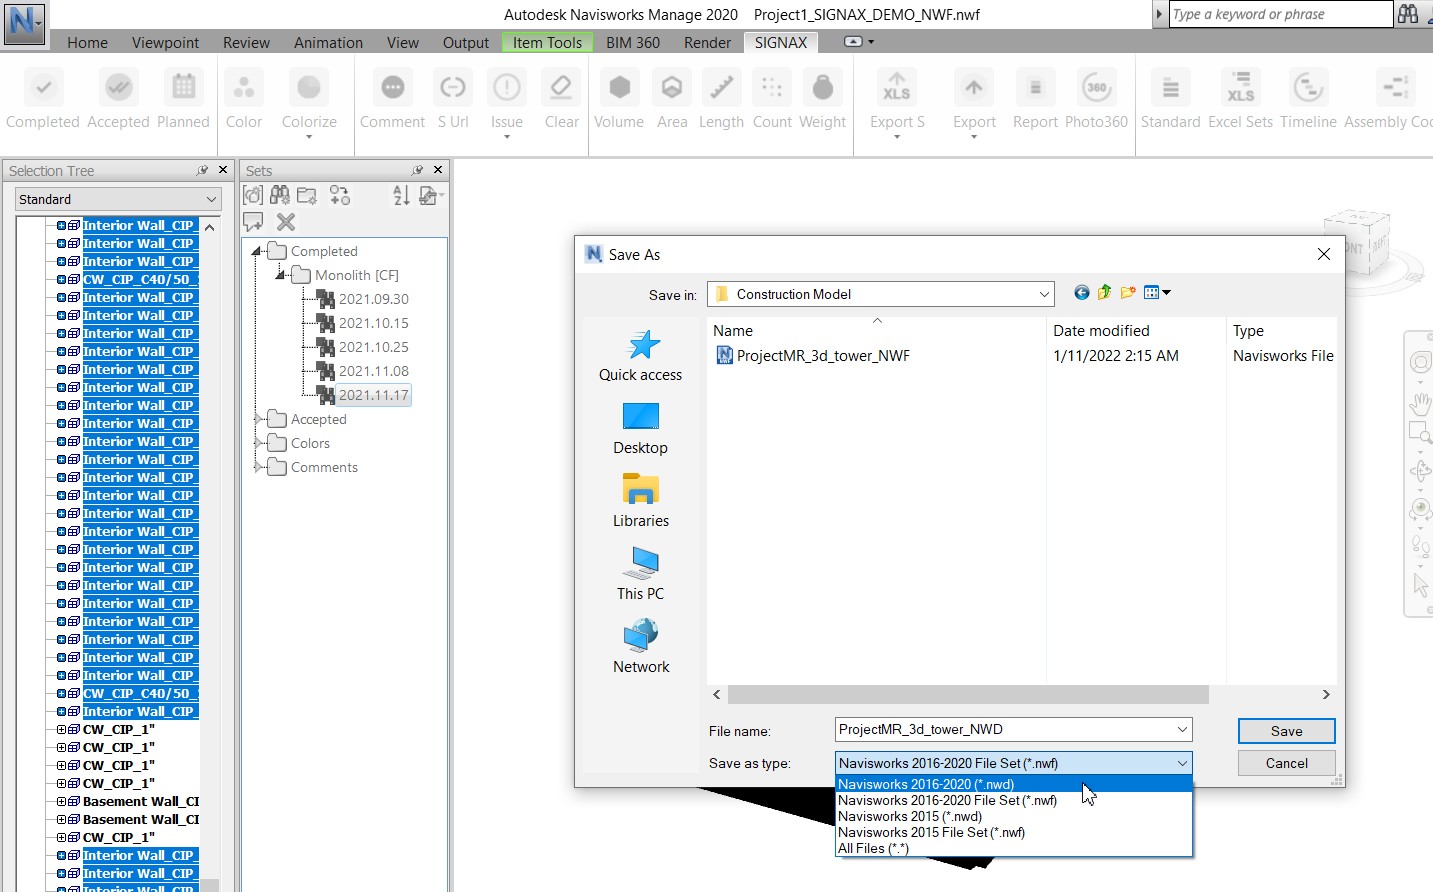
Task: Click the Quick access shortcut
Action: [x=641, y=356]
